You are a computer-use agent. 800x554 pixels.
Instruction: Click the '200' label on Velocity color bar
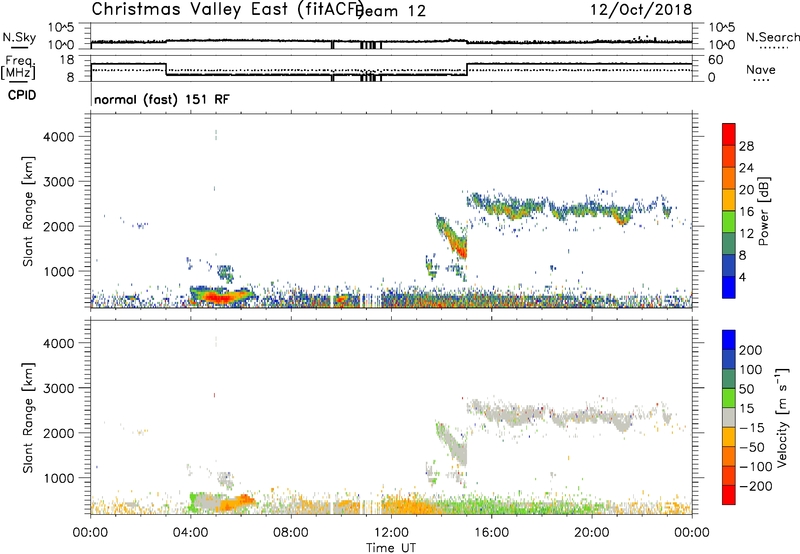pyautogui.click(x=751, y=350)
